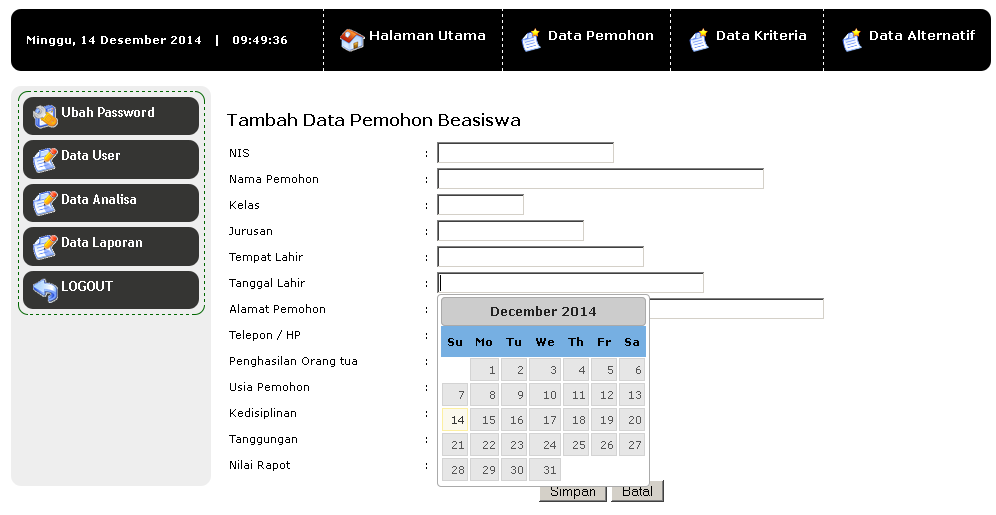Click the notepad icon on Data User
996x515 pixels.
(x=45, y=159)
